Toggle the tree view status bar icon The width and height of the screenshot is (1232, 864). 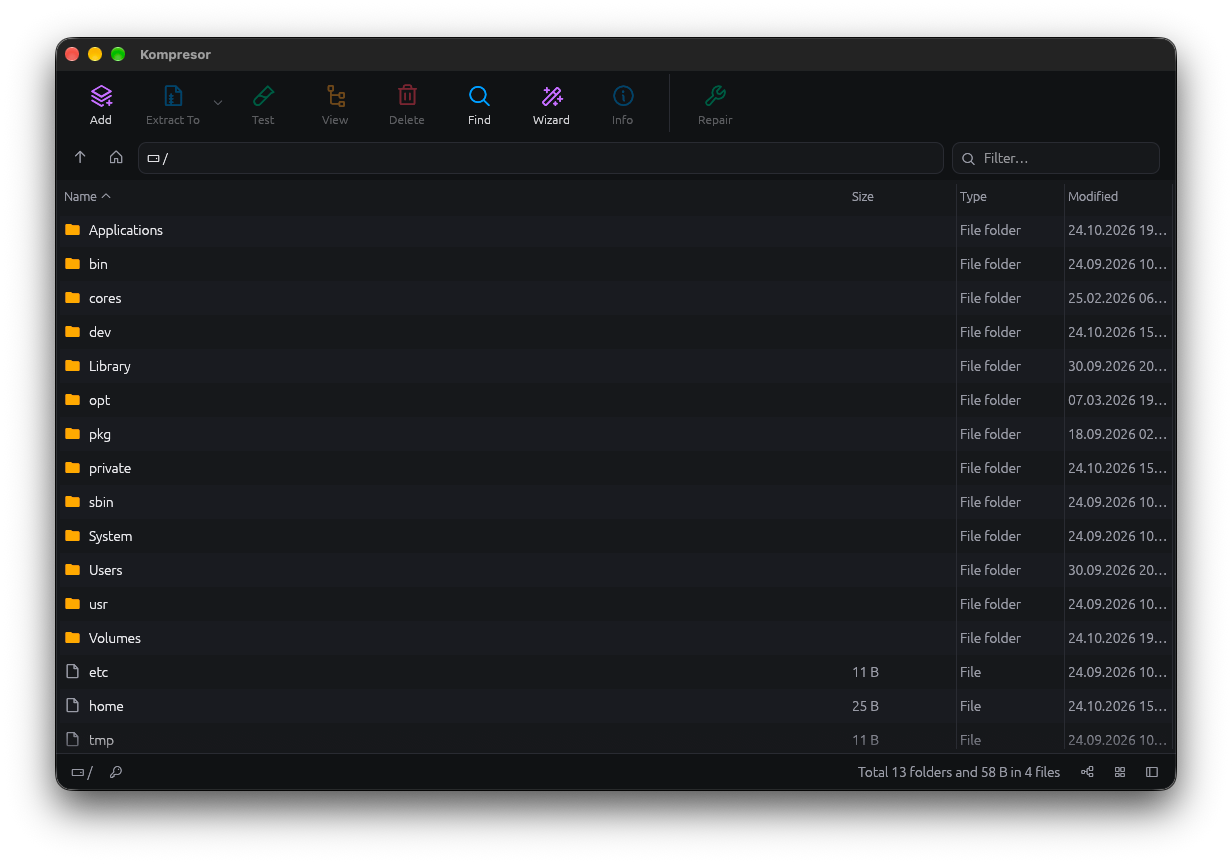point(1087,772)
